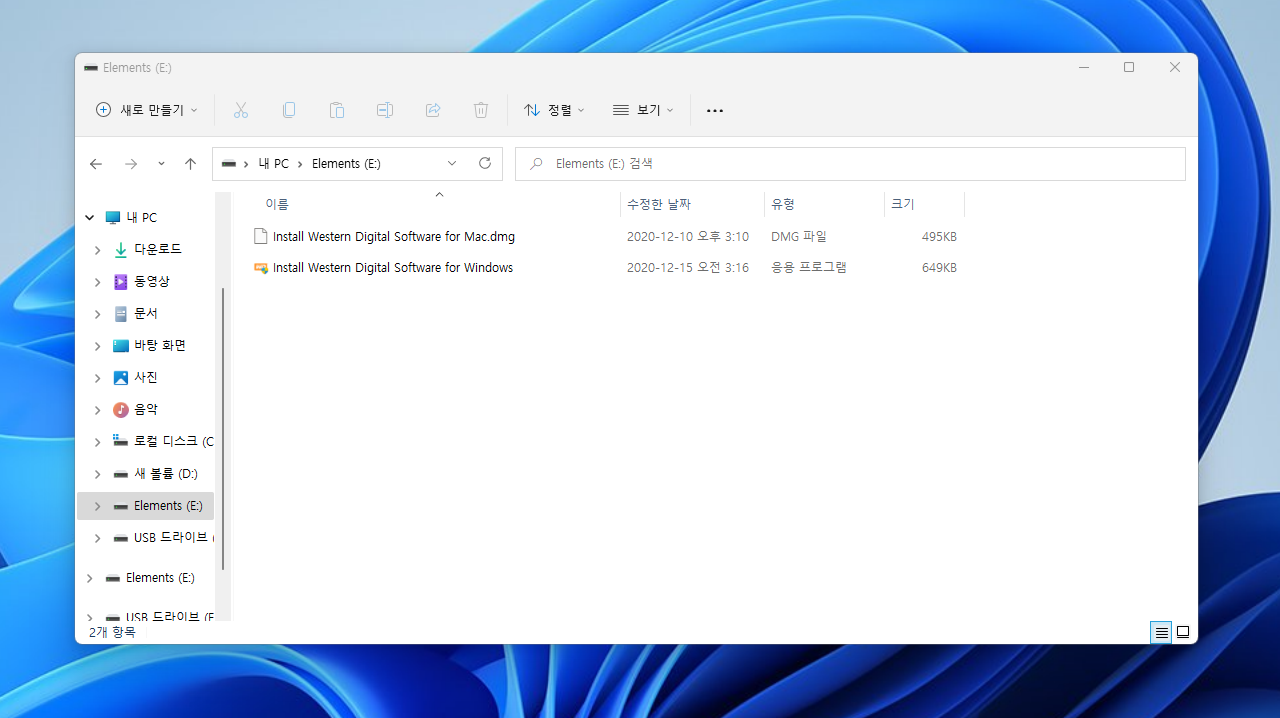Open the three-dot See more menu
Viewport: 1280px width, 718px height.
[x=715, y=110]
